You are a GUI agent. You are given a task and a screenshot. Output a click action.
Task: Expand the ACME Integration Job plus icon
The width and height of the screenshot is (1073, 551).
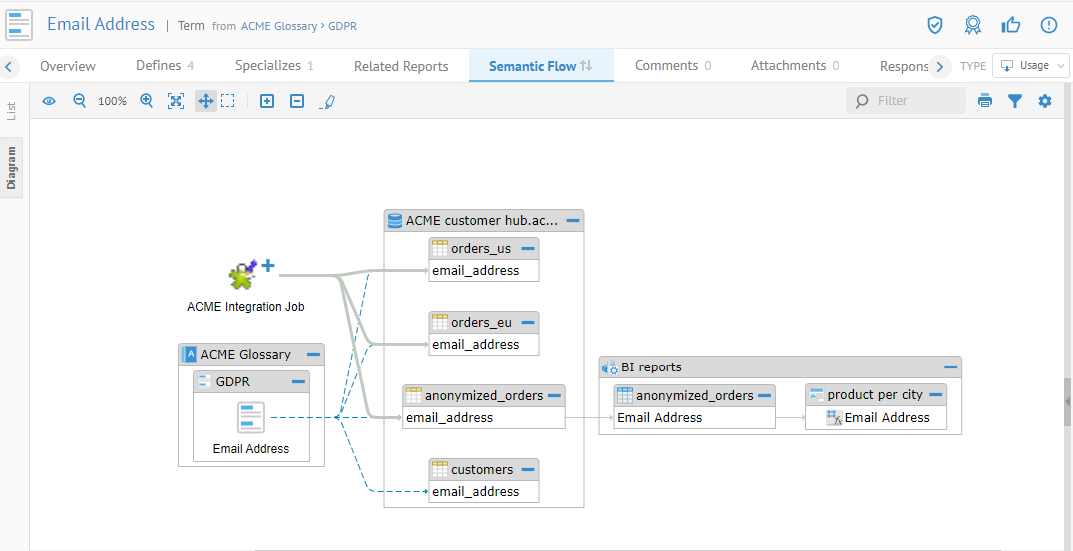click(268, 266)
